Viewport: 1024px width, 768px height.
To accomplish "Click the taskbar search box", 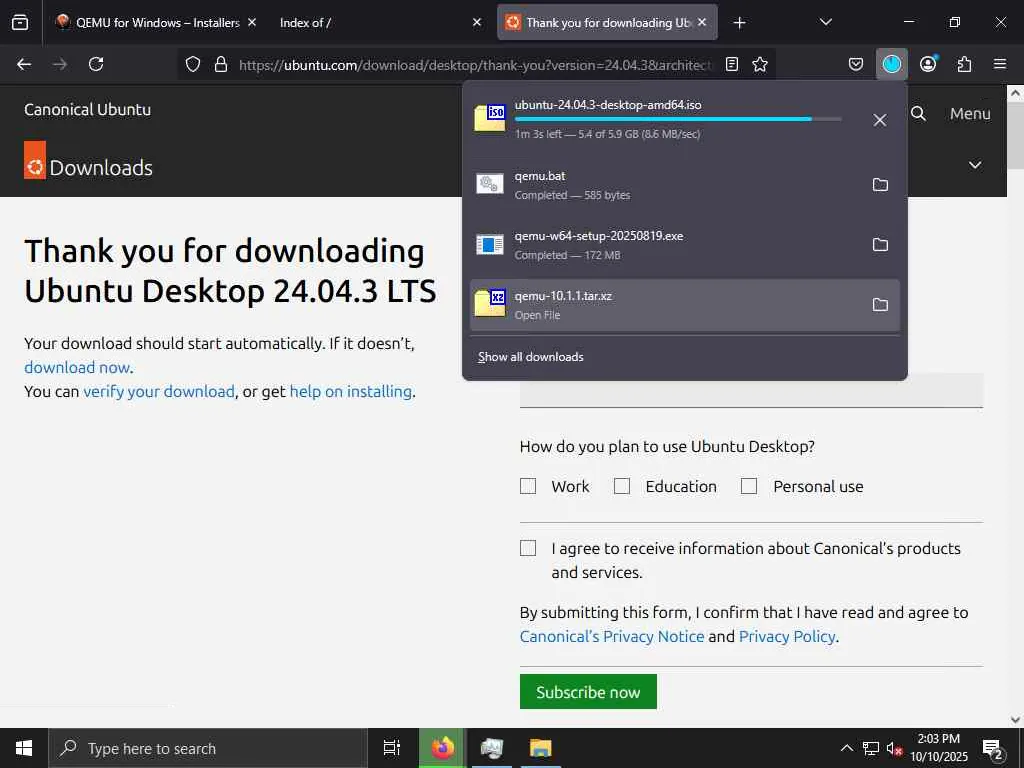I will tap(208, 748).
